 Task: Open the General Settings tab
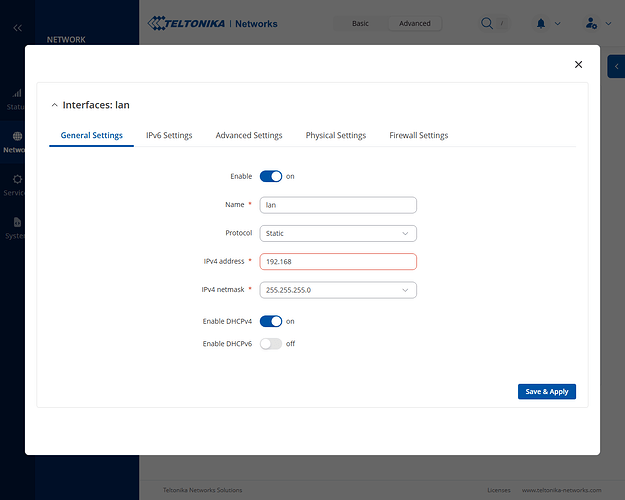click(x=92, y=136)
